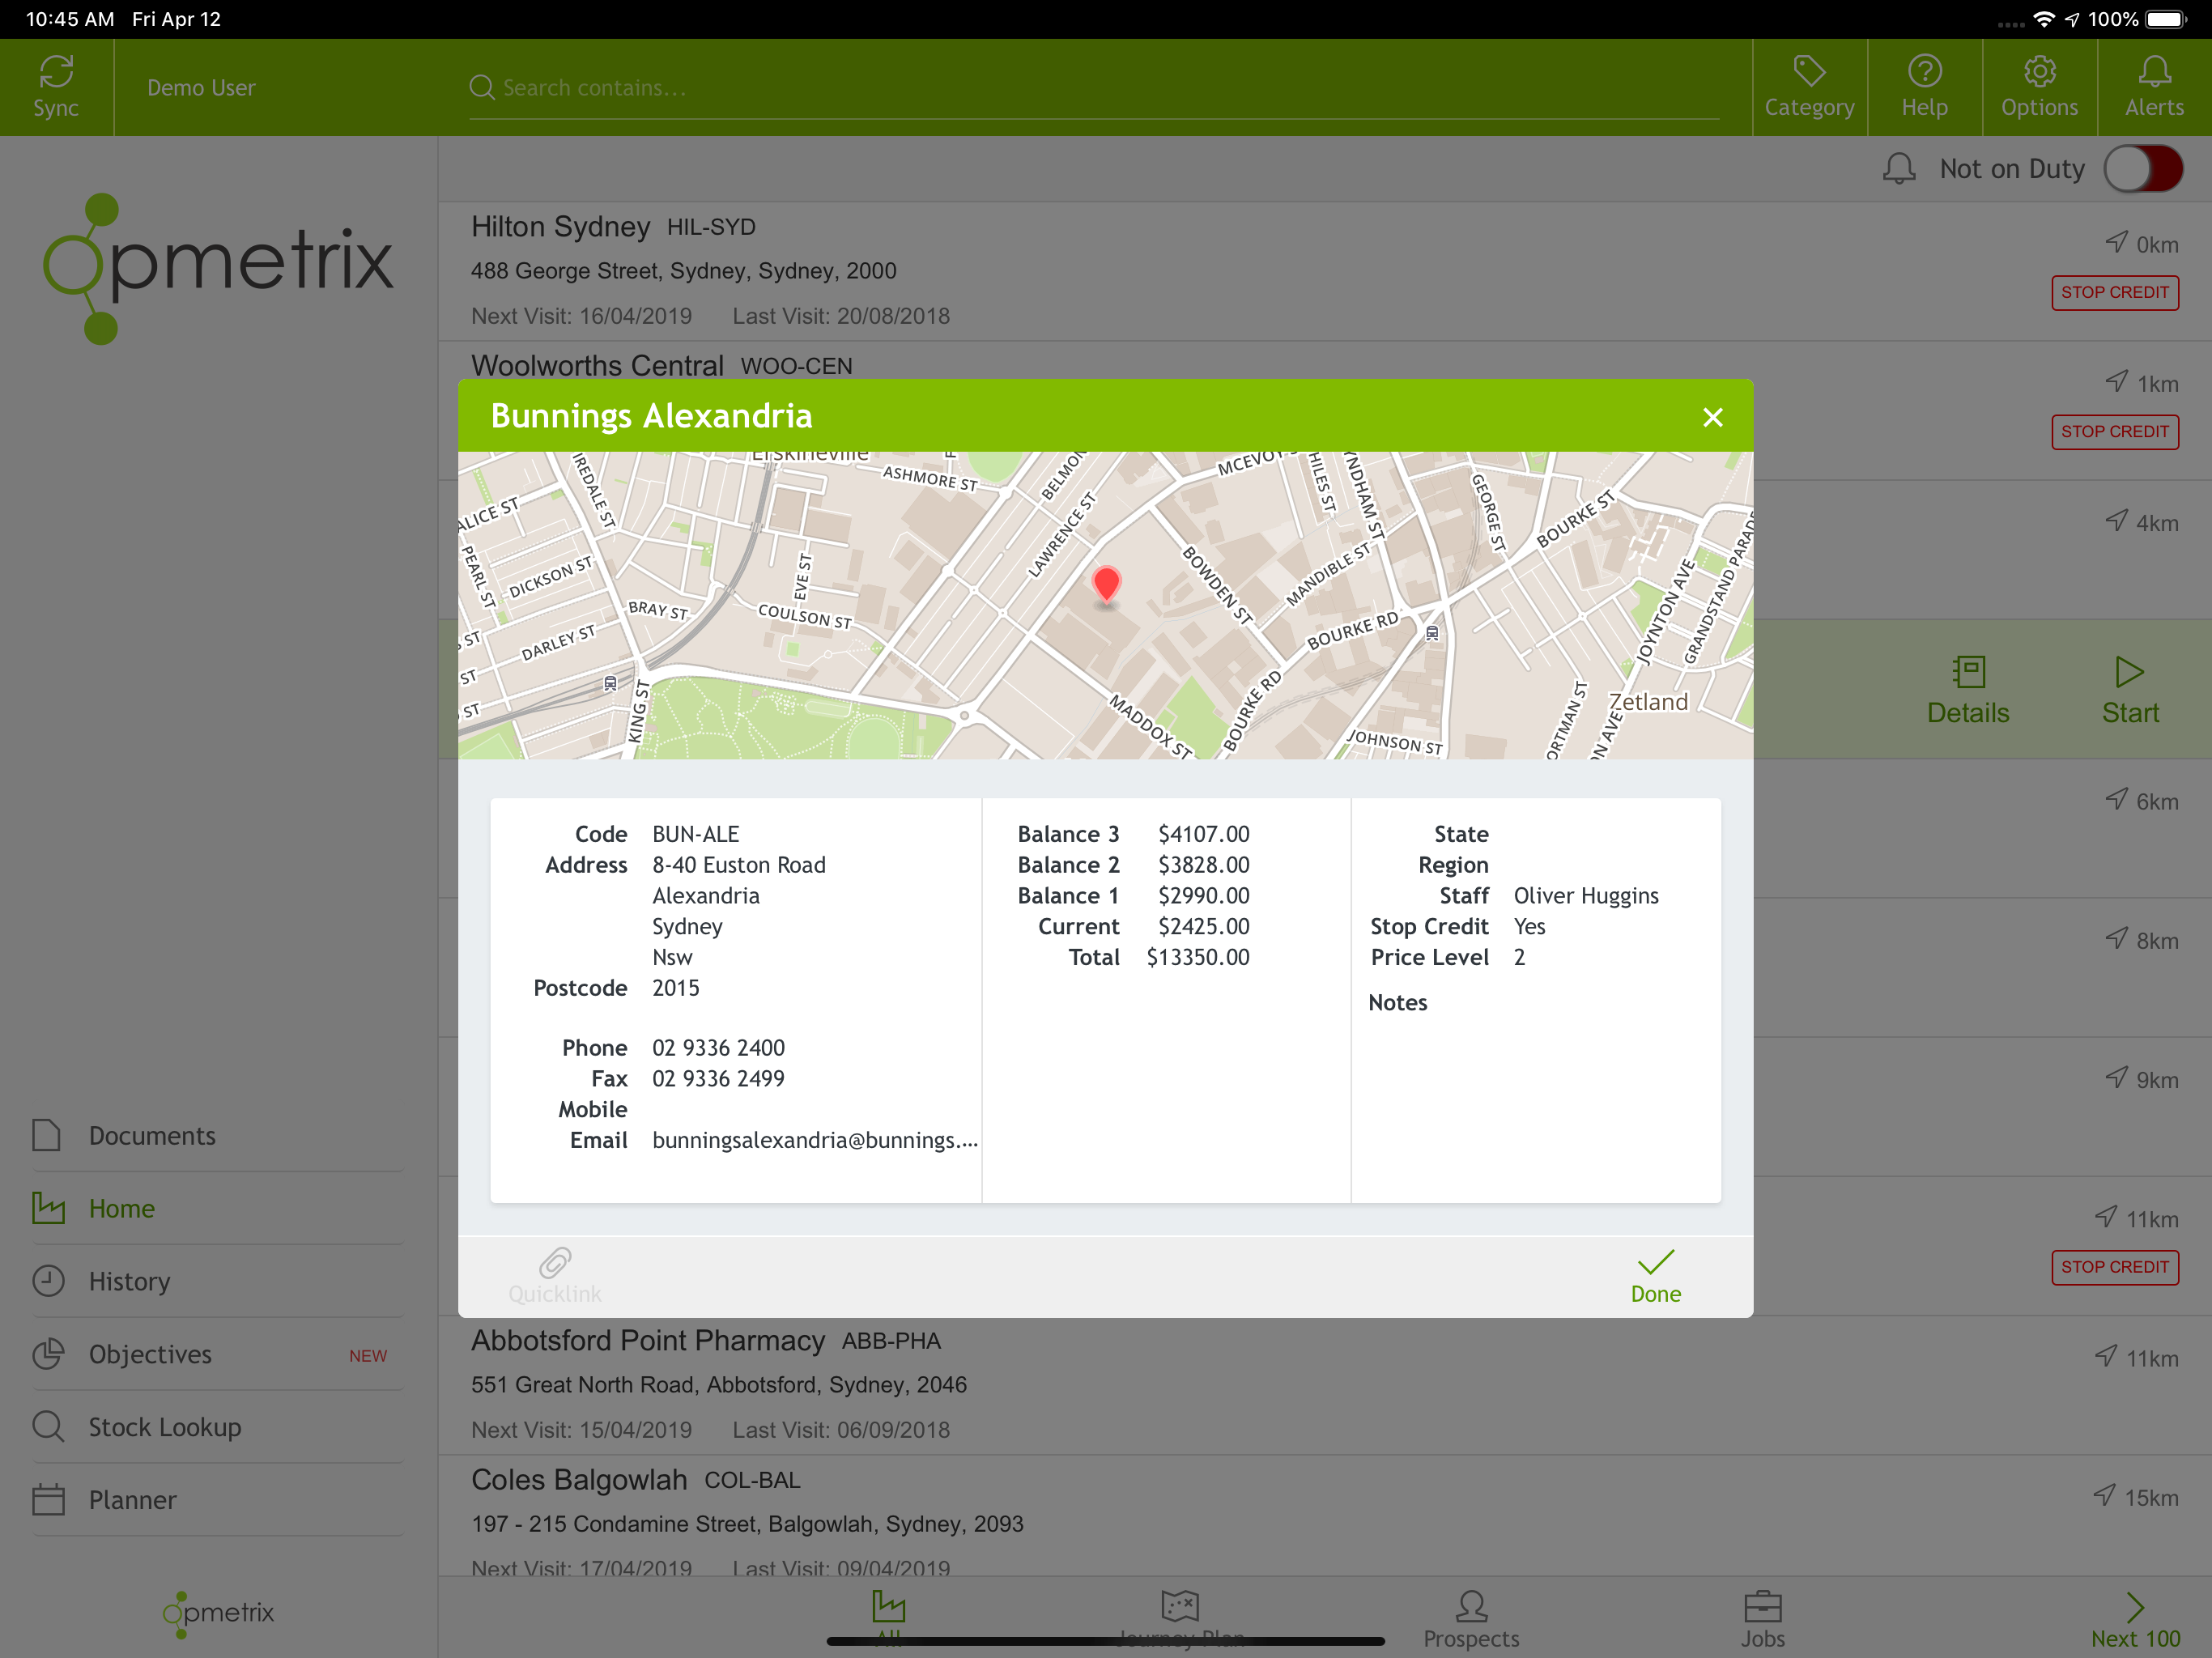The height and width of the screenshot is (1658, 2212).
Task: Click the NEW badge beside Objectives
Action: click(x=368, y=1357)
